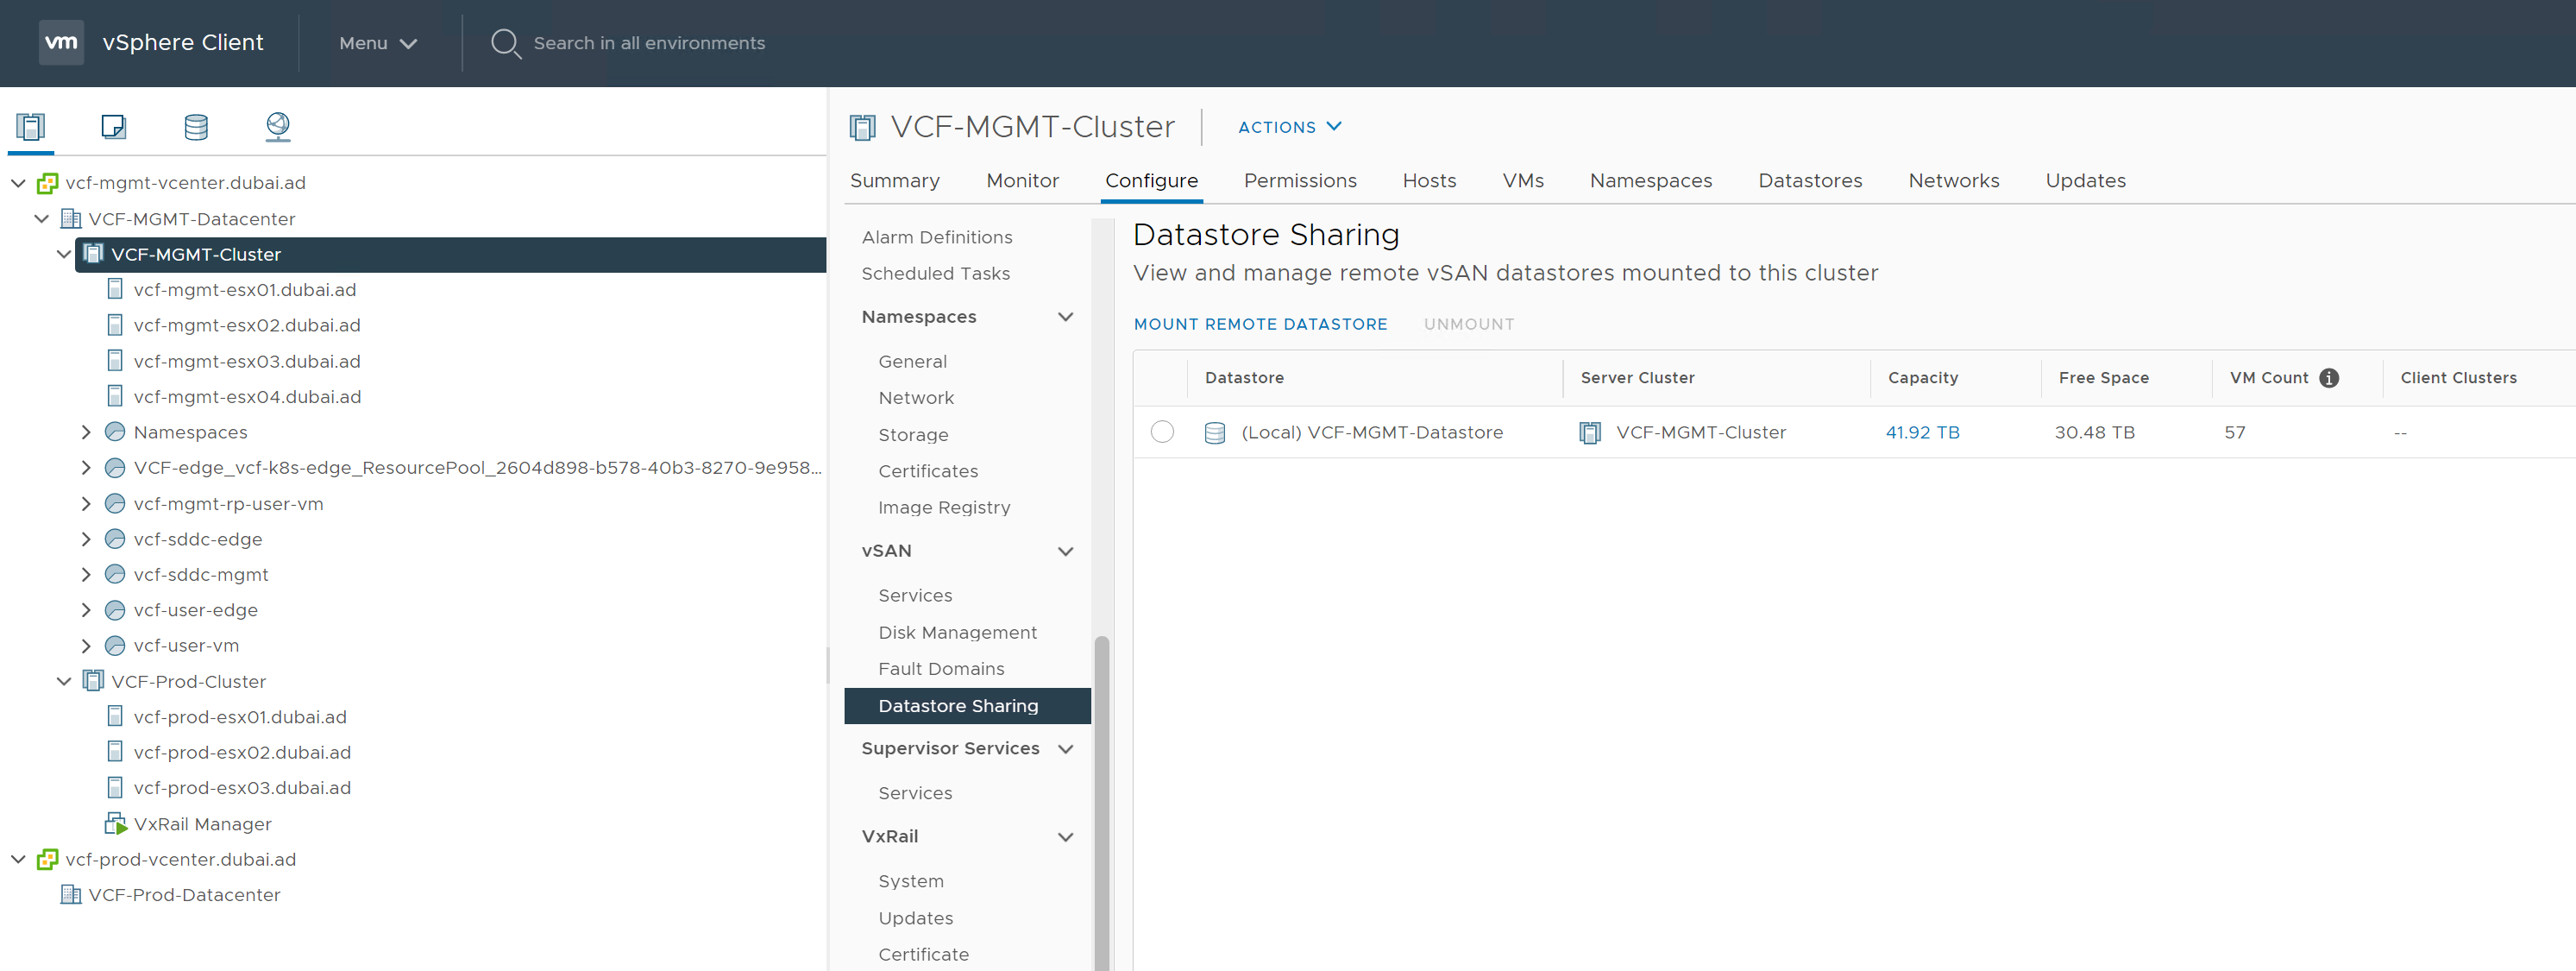Screen dimensions: 2576x971
Task: Select the radio button for VCF-MGMT-Datastore row
Action: coord(1161,432)
